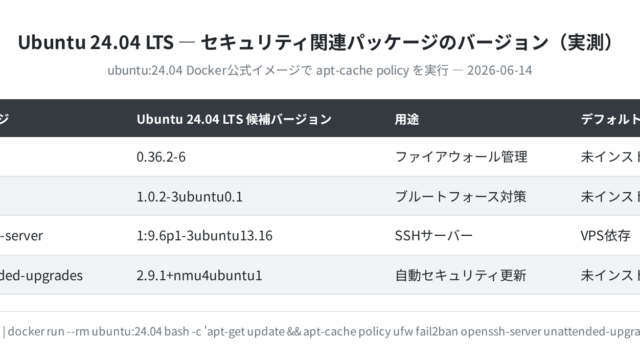
Task: Click the docker run command footnote text
Action: pyautogui.click(x=321, y=331)
